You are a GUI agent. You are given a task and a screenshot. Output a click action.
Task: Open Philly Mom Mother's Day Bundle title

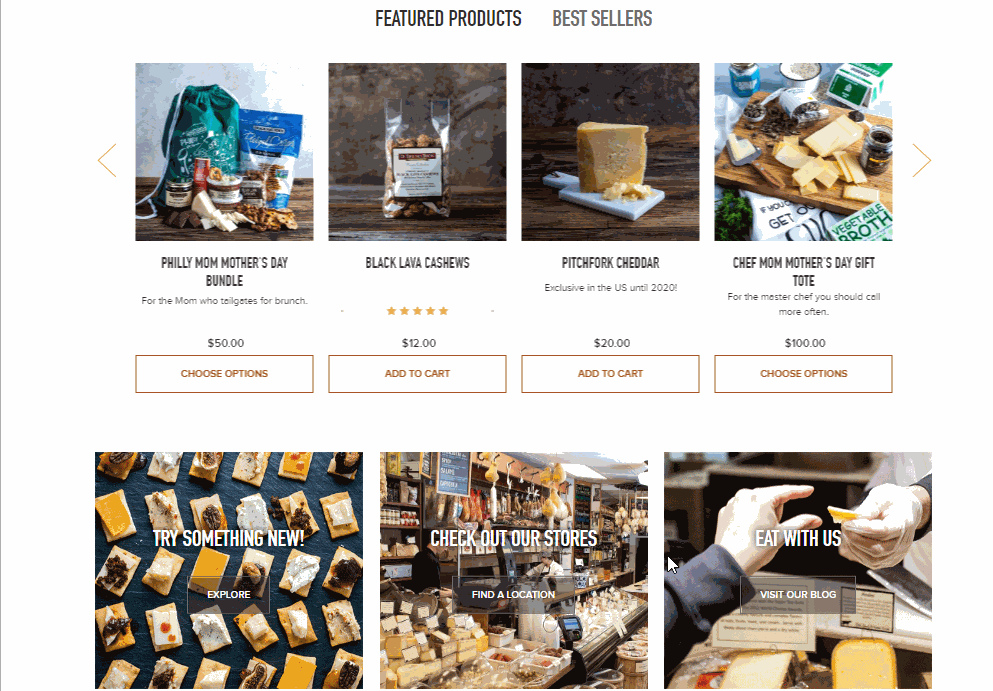tap(224, 272)
